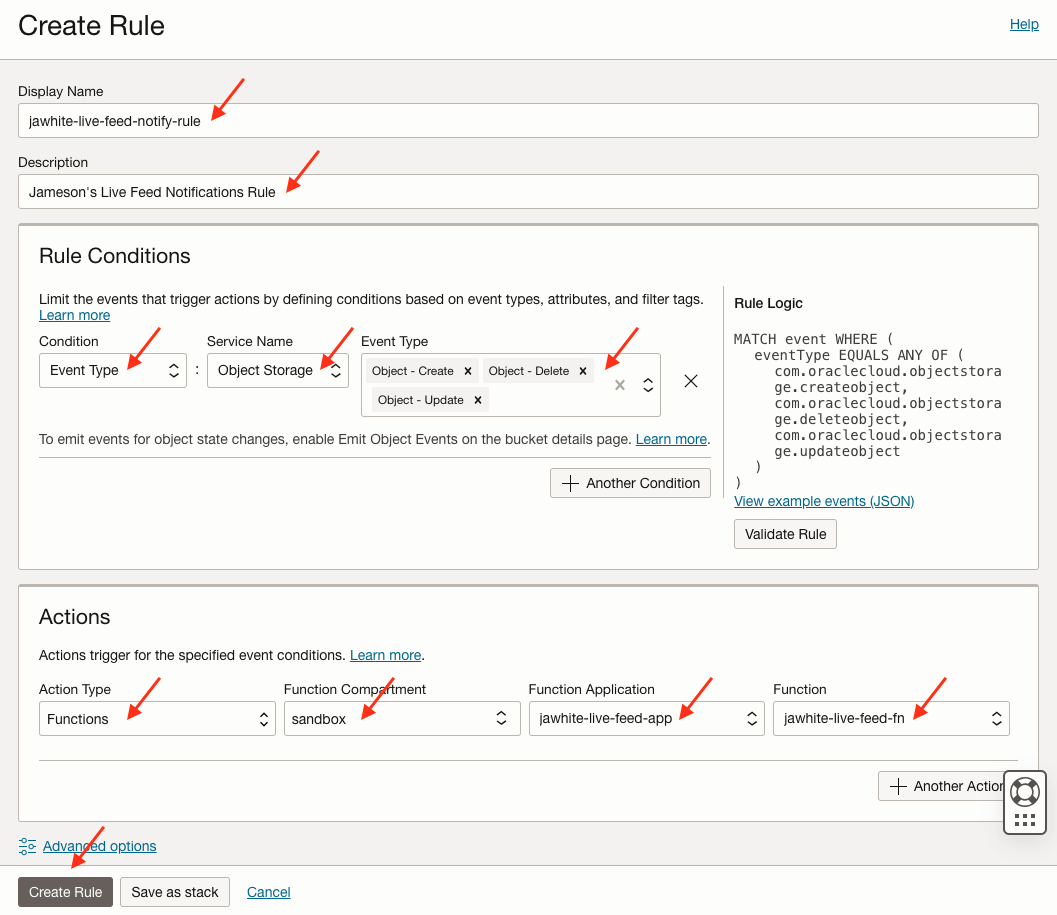1057x915 pixels.
Task: Clear all selected event types
Action: pos(618,384)
